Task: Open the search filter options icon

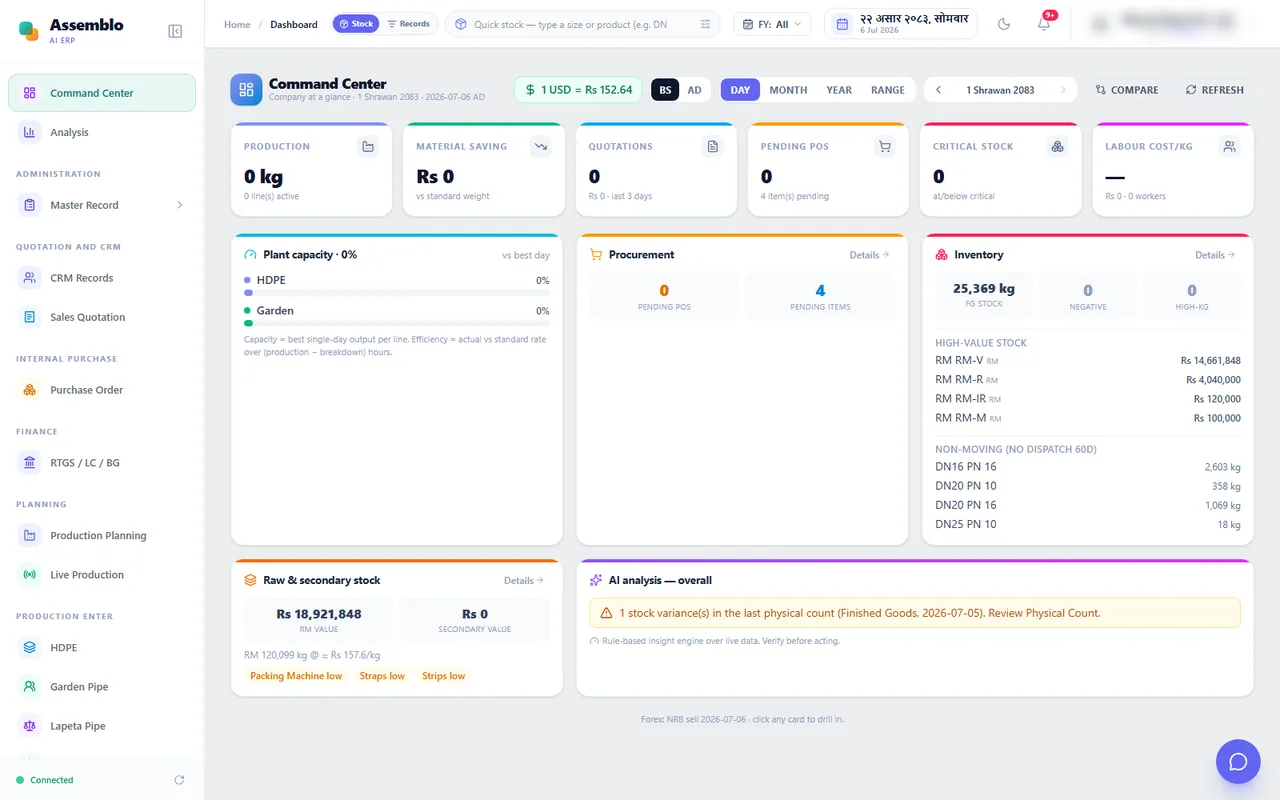Action: pyautogui.click(x=706, y=24)
